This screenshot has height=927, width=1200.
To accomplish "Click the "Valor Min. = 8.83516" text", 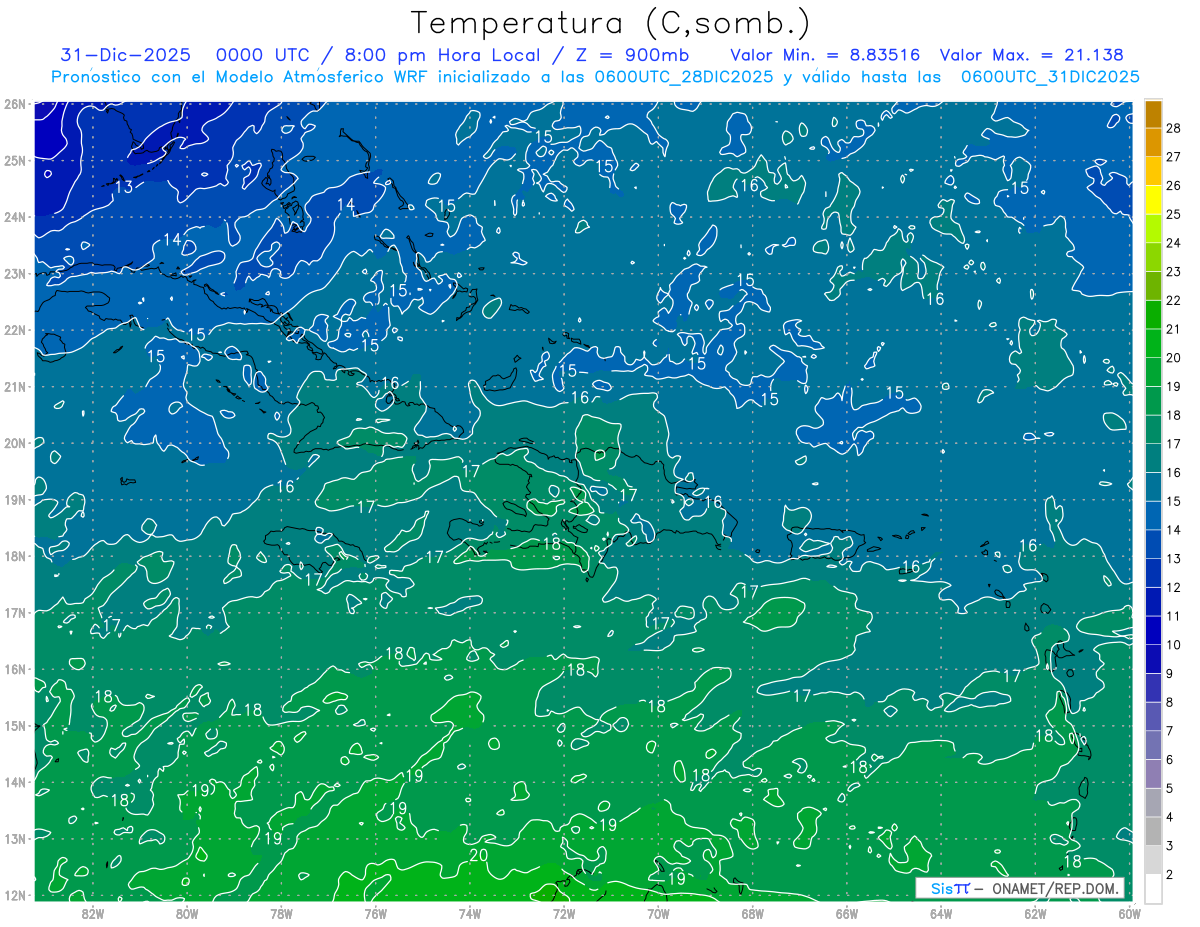I will pyautogui.click(x=825, y=55).
